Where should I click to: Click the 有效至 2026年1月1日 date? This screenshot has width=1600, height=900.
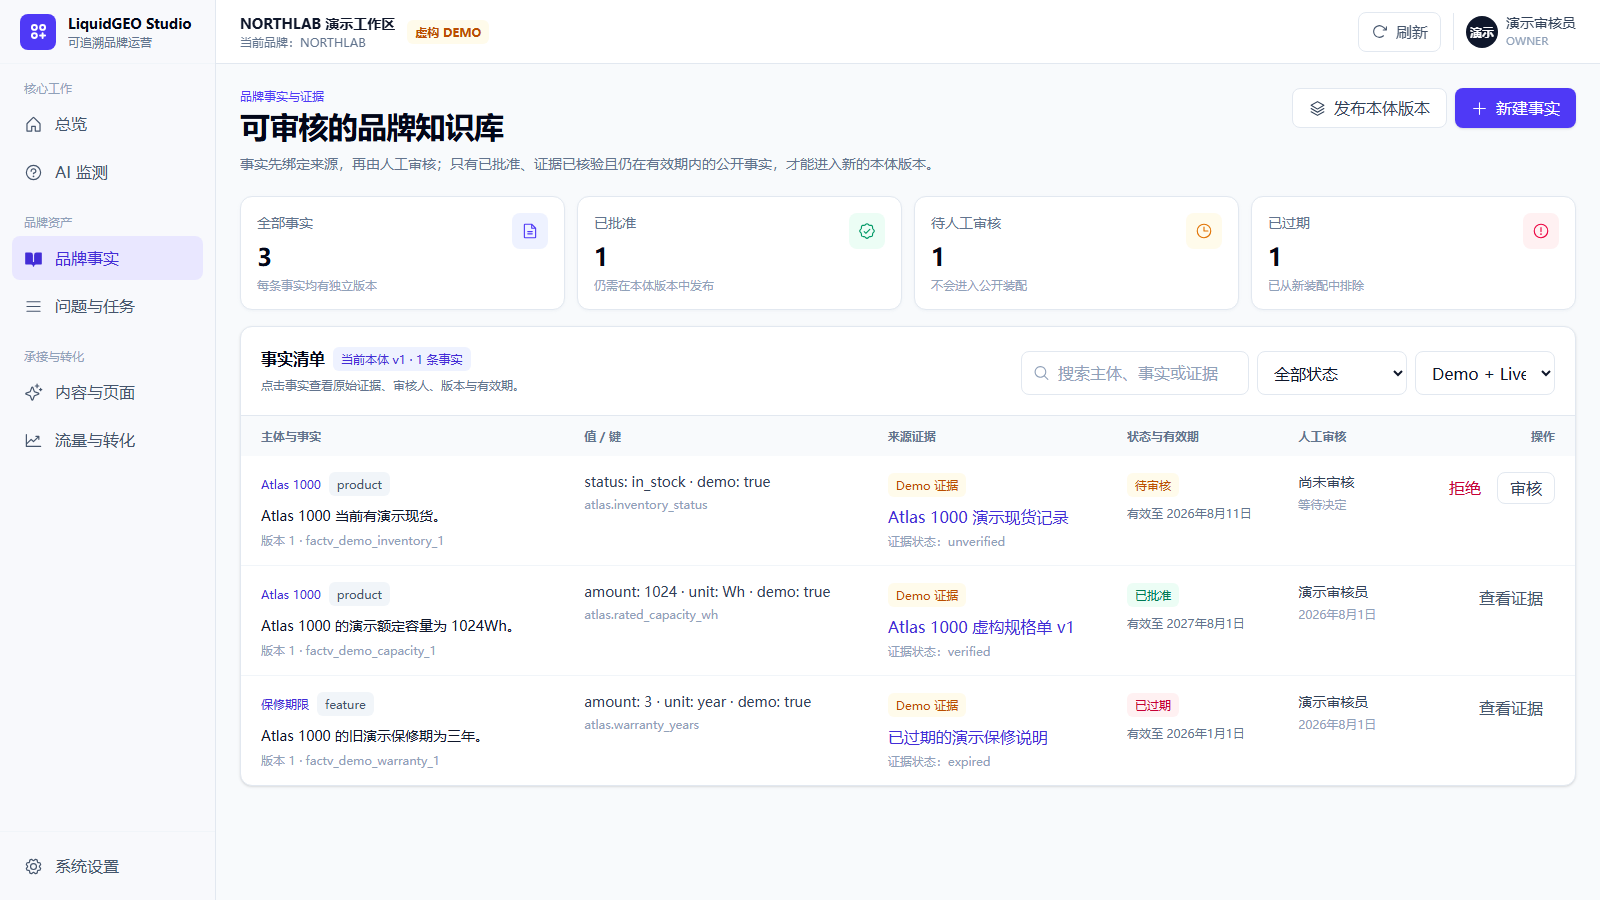[1186, 733]
